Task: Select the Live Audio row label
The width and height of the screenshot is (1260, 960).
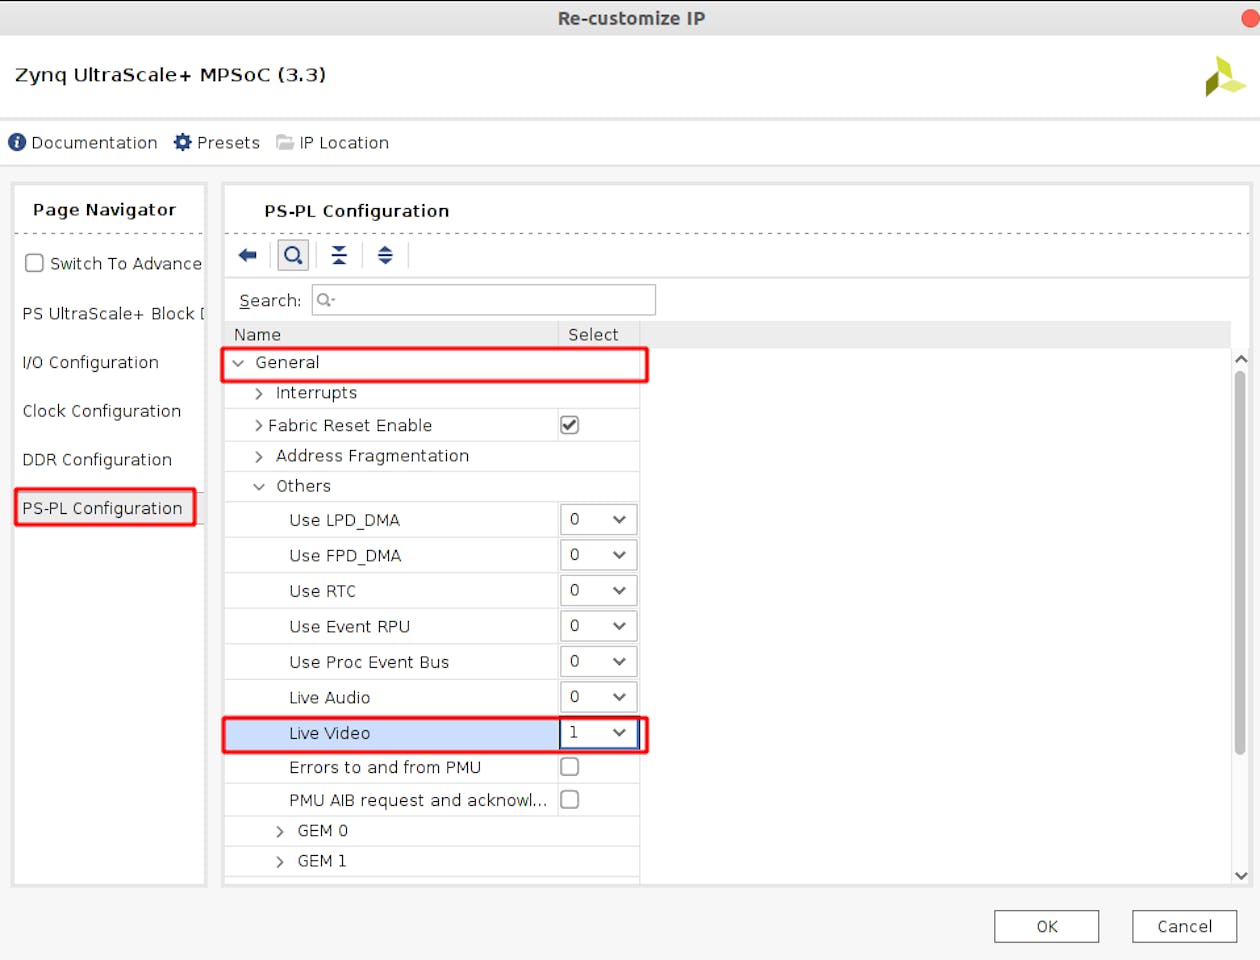Action: pyautogui.click(x=329, y=698)
